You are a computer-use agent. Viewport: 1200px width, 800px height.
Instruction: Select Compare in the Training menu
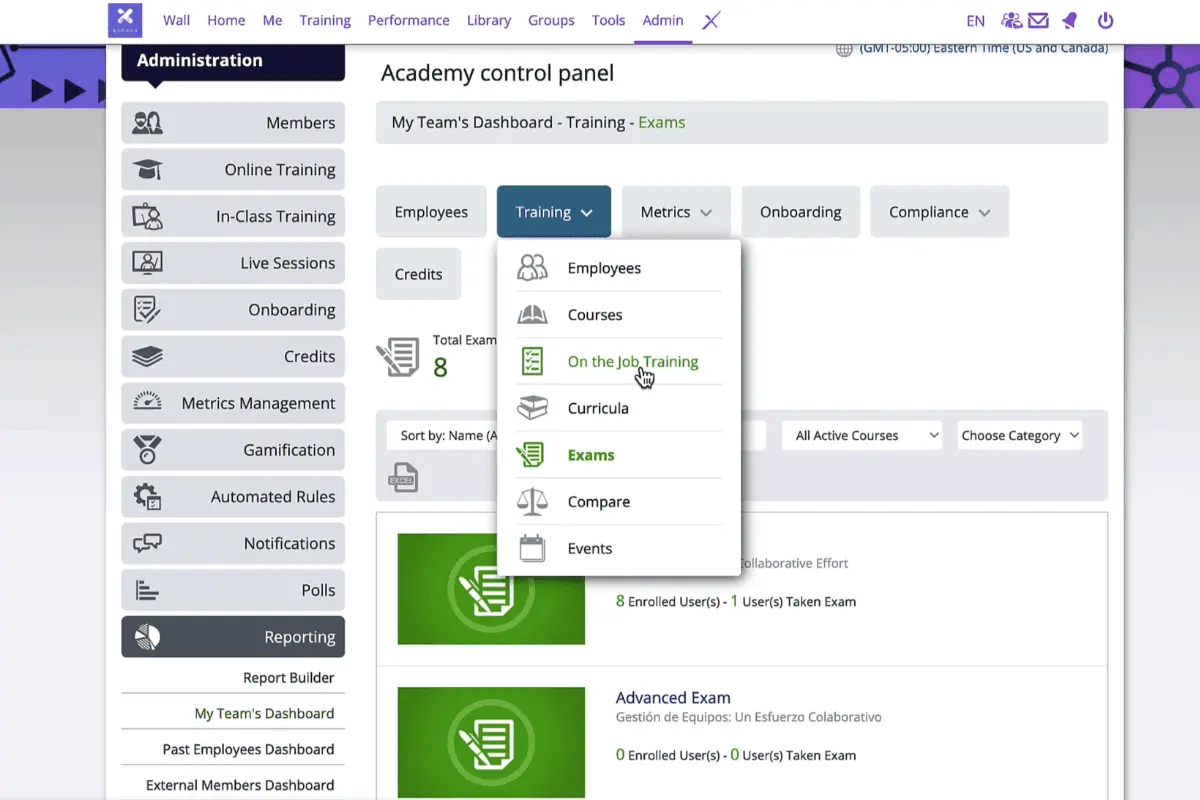pyautogui.click(x=619, y=502)
